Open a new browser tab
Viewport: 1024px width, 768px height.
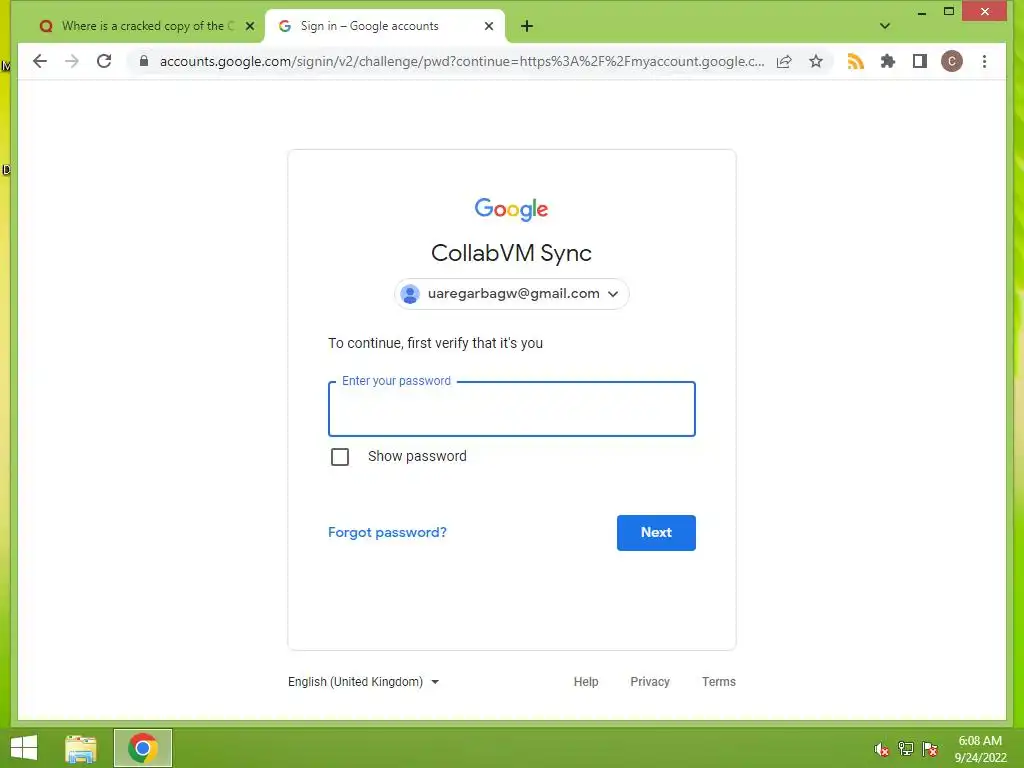click(527, 26)
